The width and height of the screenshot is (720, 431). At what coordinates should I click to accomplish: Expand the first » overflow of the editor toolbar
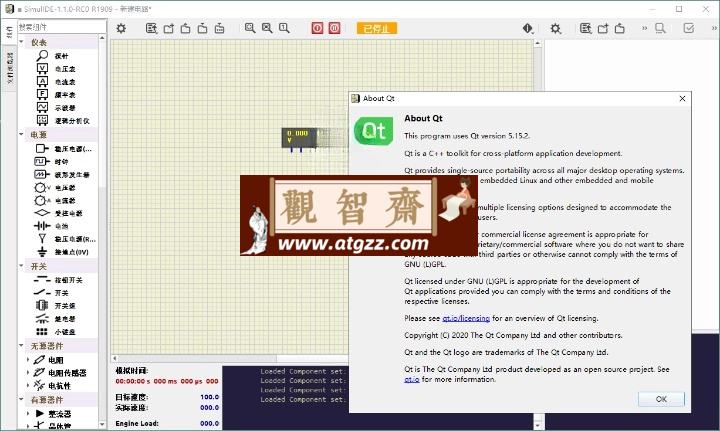pos(644,28)
